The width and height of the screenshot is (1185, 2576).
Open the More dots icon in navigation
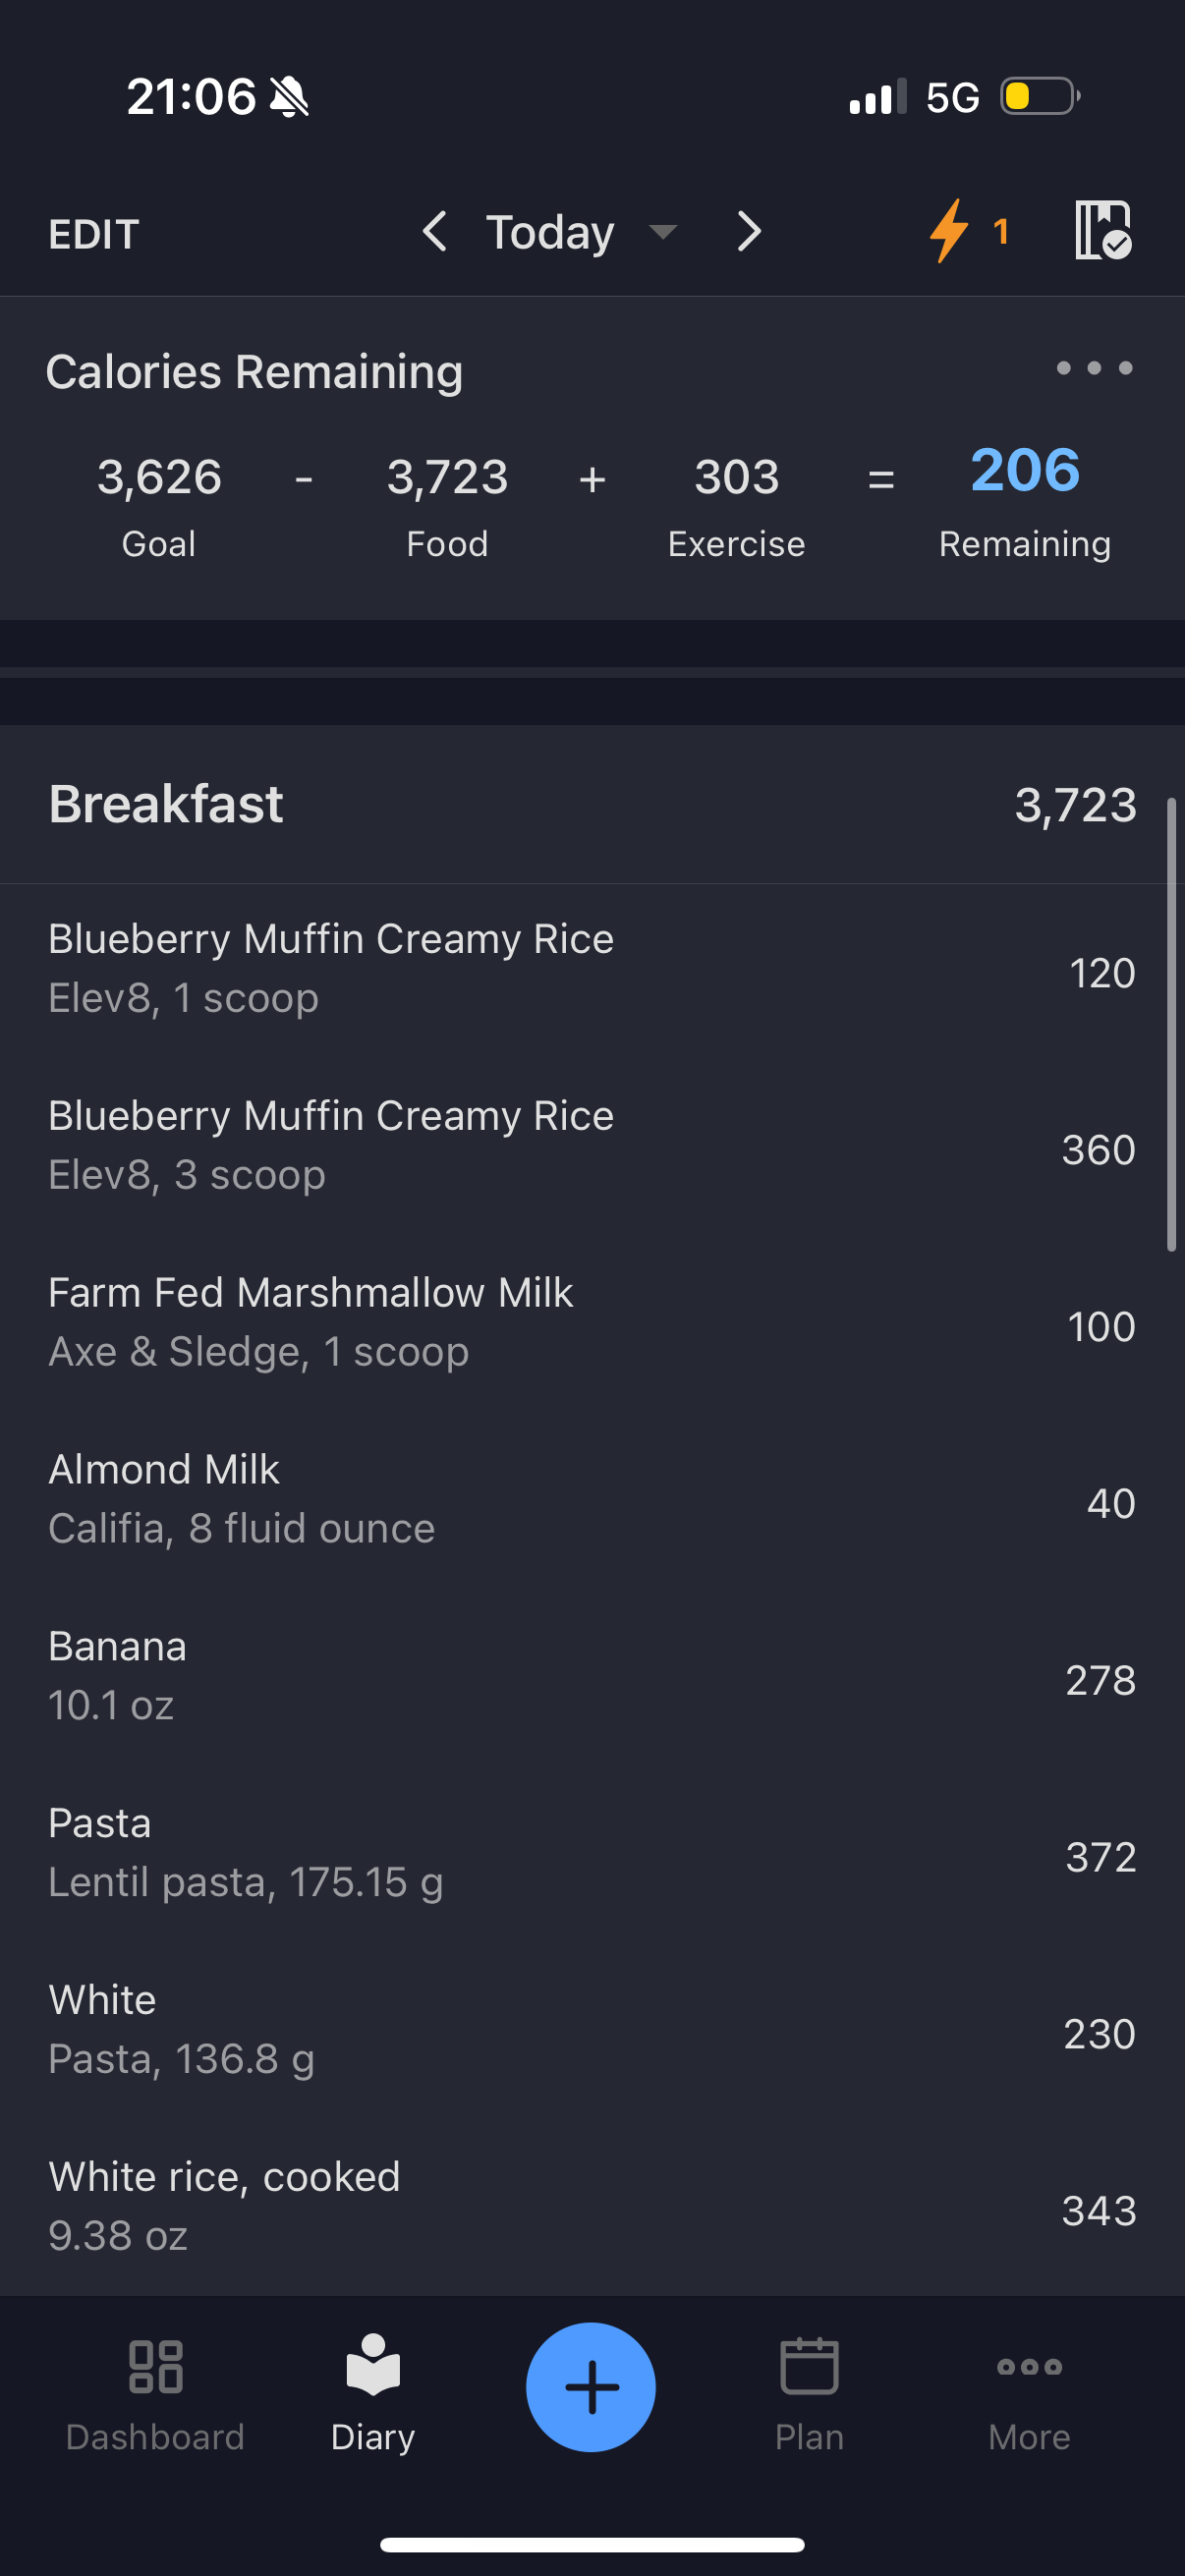[x=1029, y=2366]
